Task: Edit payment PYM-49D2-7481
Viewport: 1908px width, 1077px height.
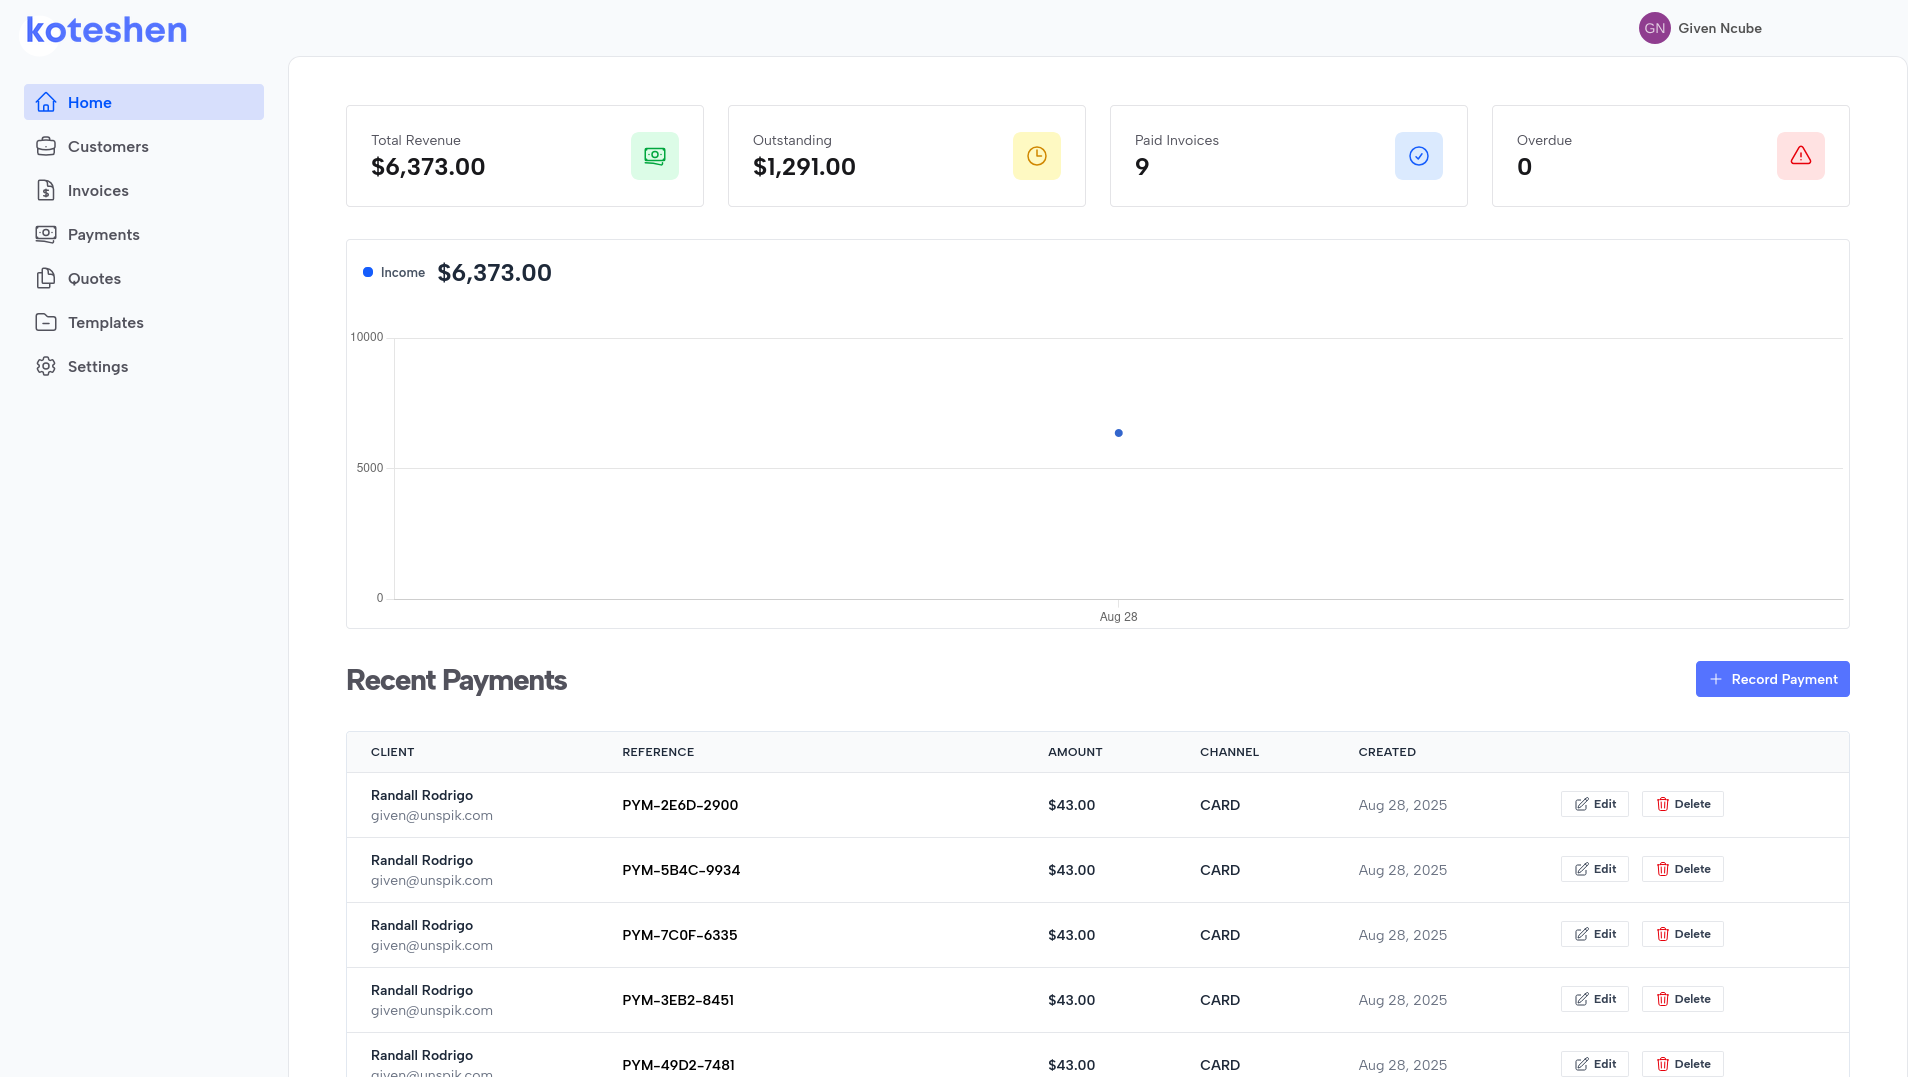Action: coord(1594,1064)
